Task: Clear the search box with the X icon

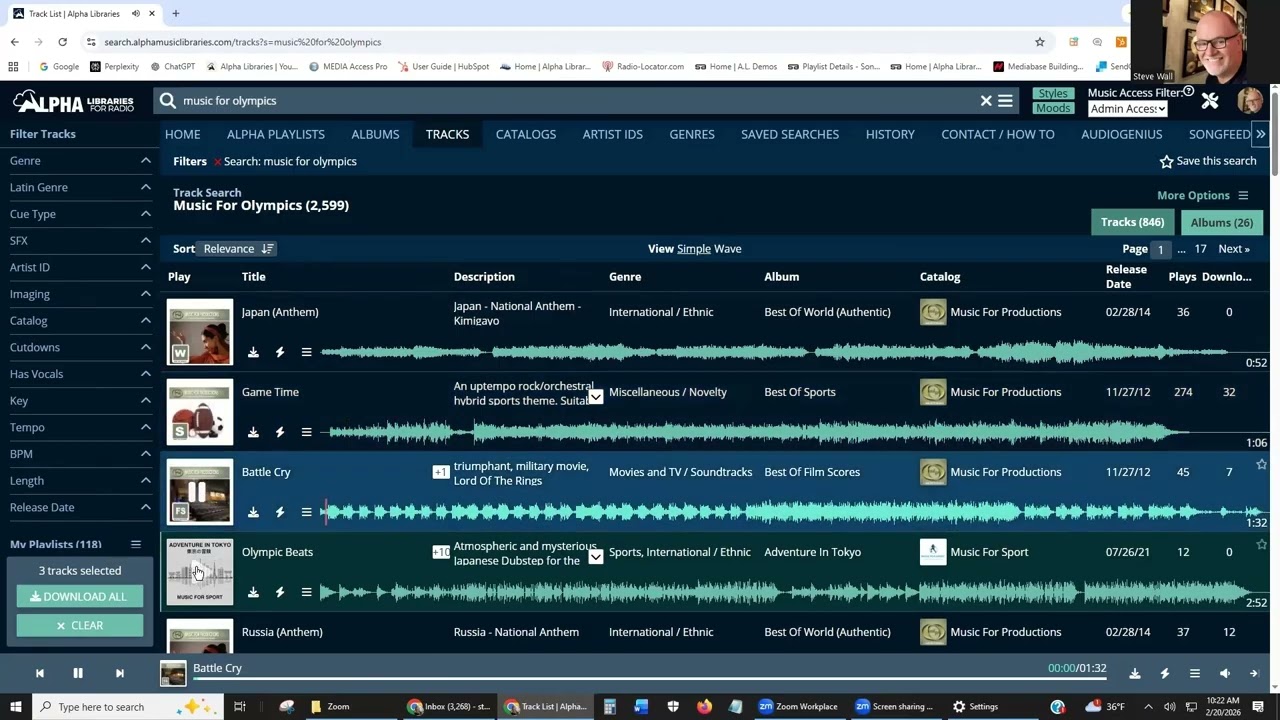Action: (x=986, y=101)
